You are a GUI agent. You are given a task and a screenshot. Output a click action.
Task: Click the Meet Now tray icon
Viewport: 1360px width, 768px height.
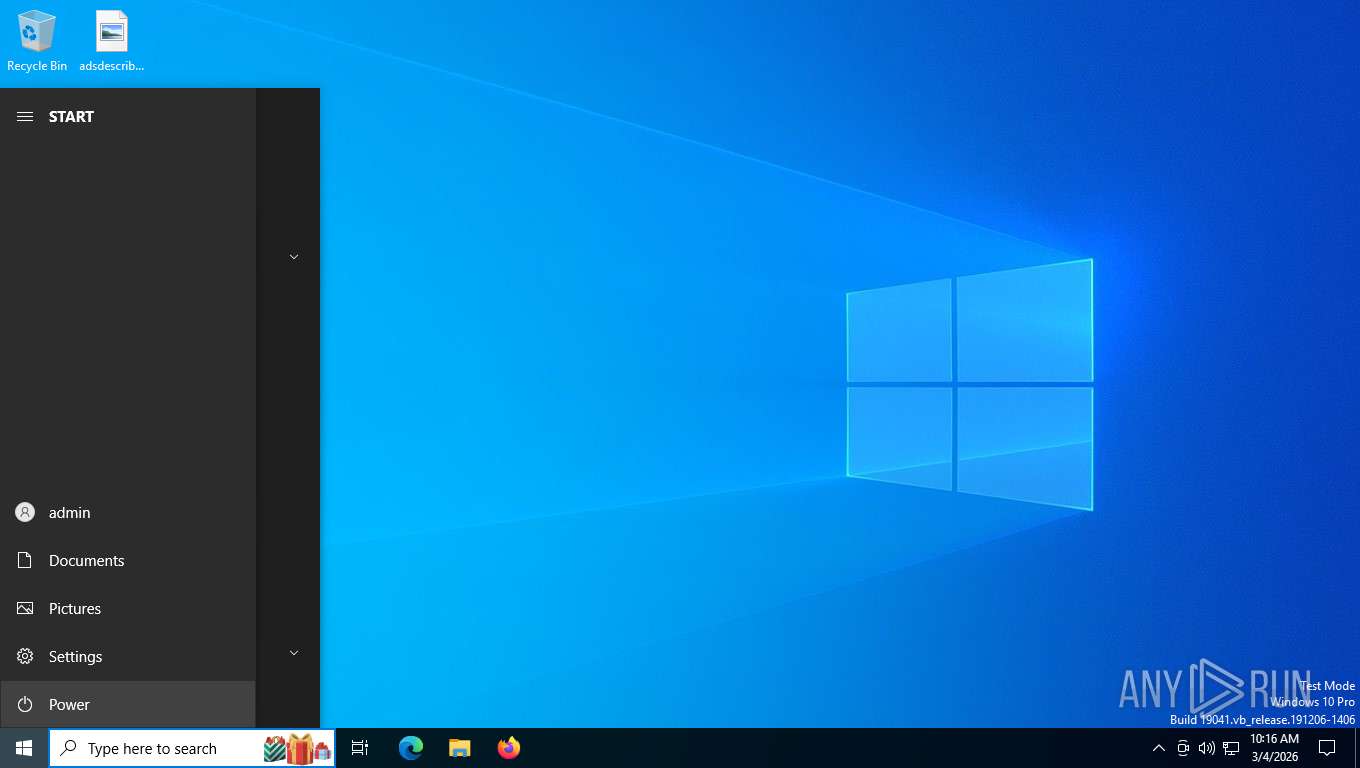coord(1183,748)
